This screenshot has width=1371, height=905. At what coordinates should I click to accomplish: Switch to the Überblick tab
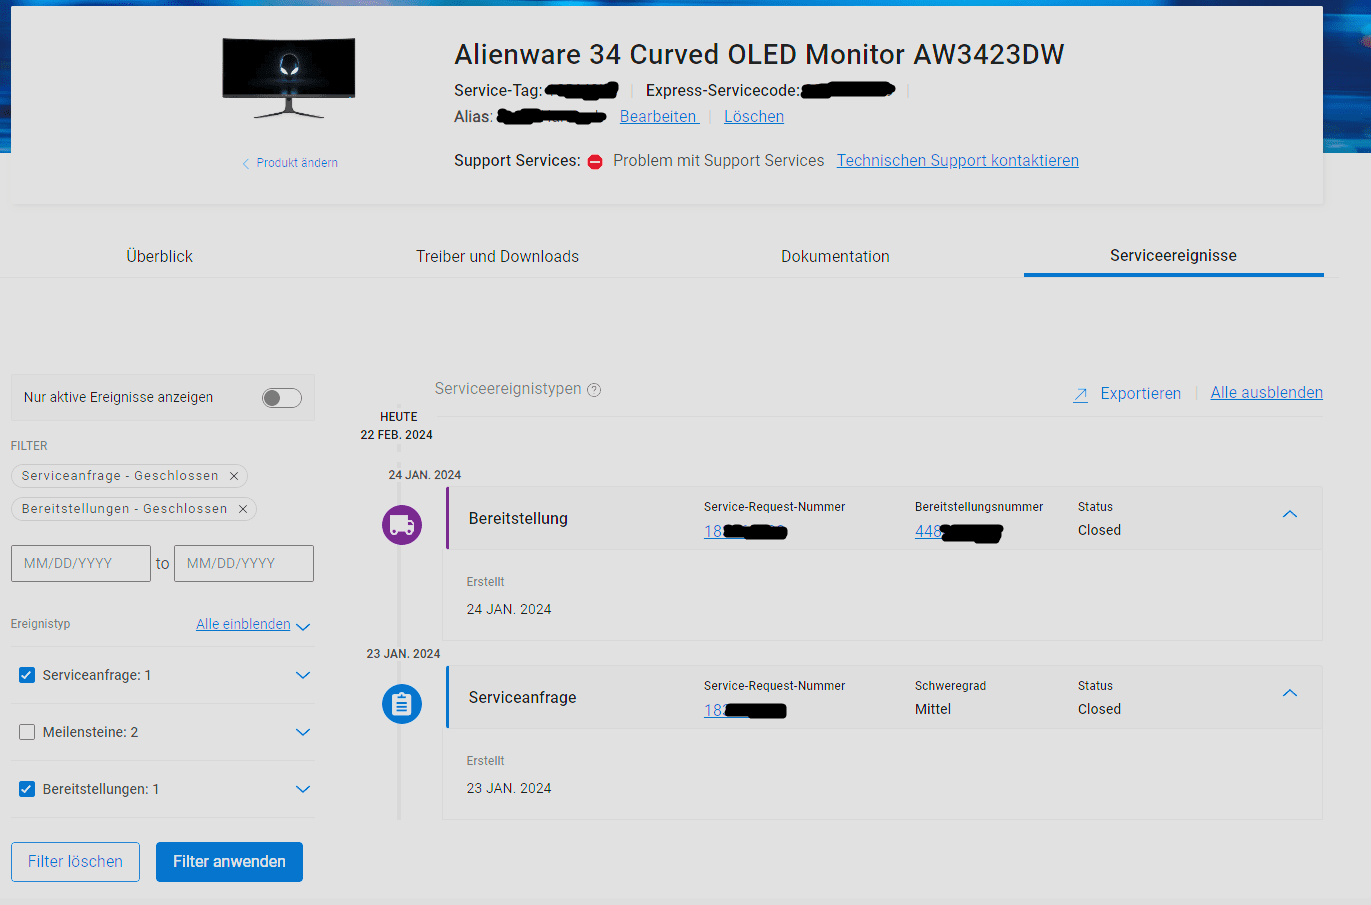point(160,256)
